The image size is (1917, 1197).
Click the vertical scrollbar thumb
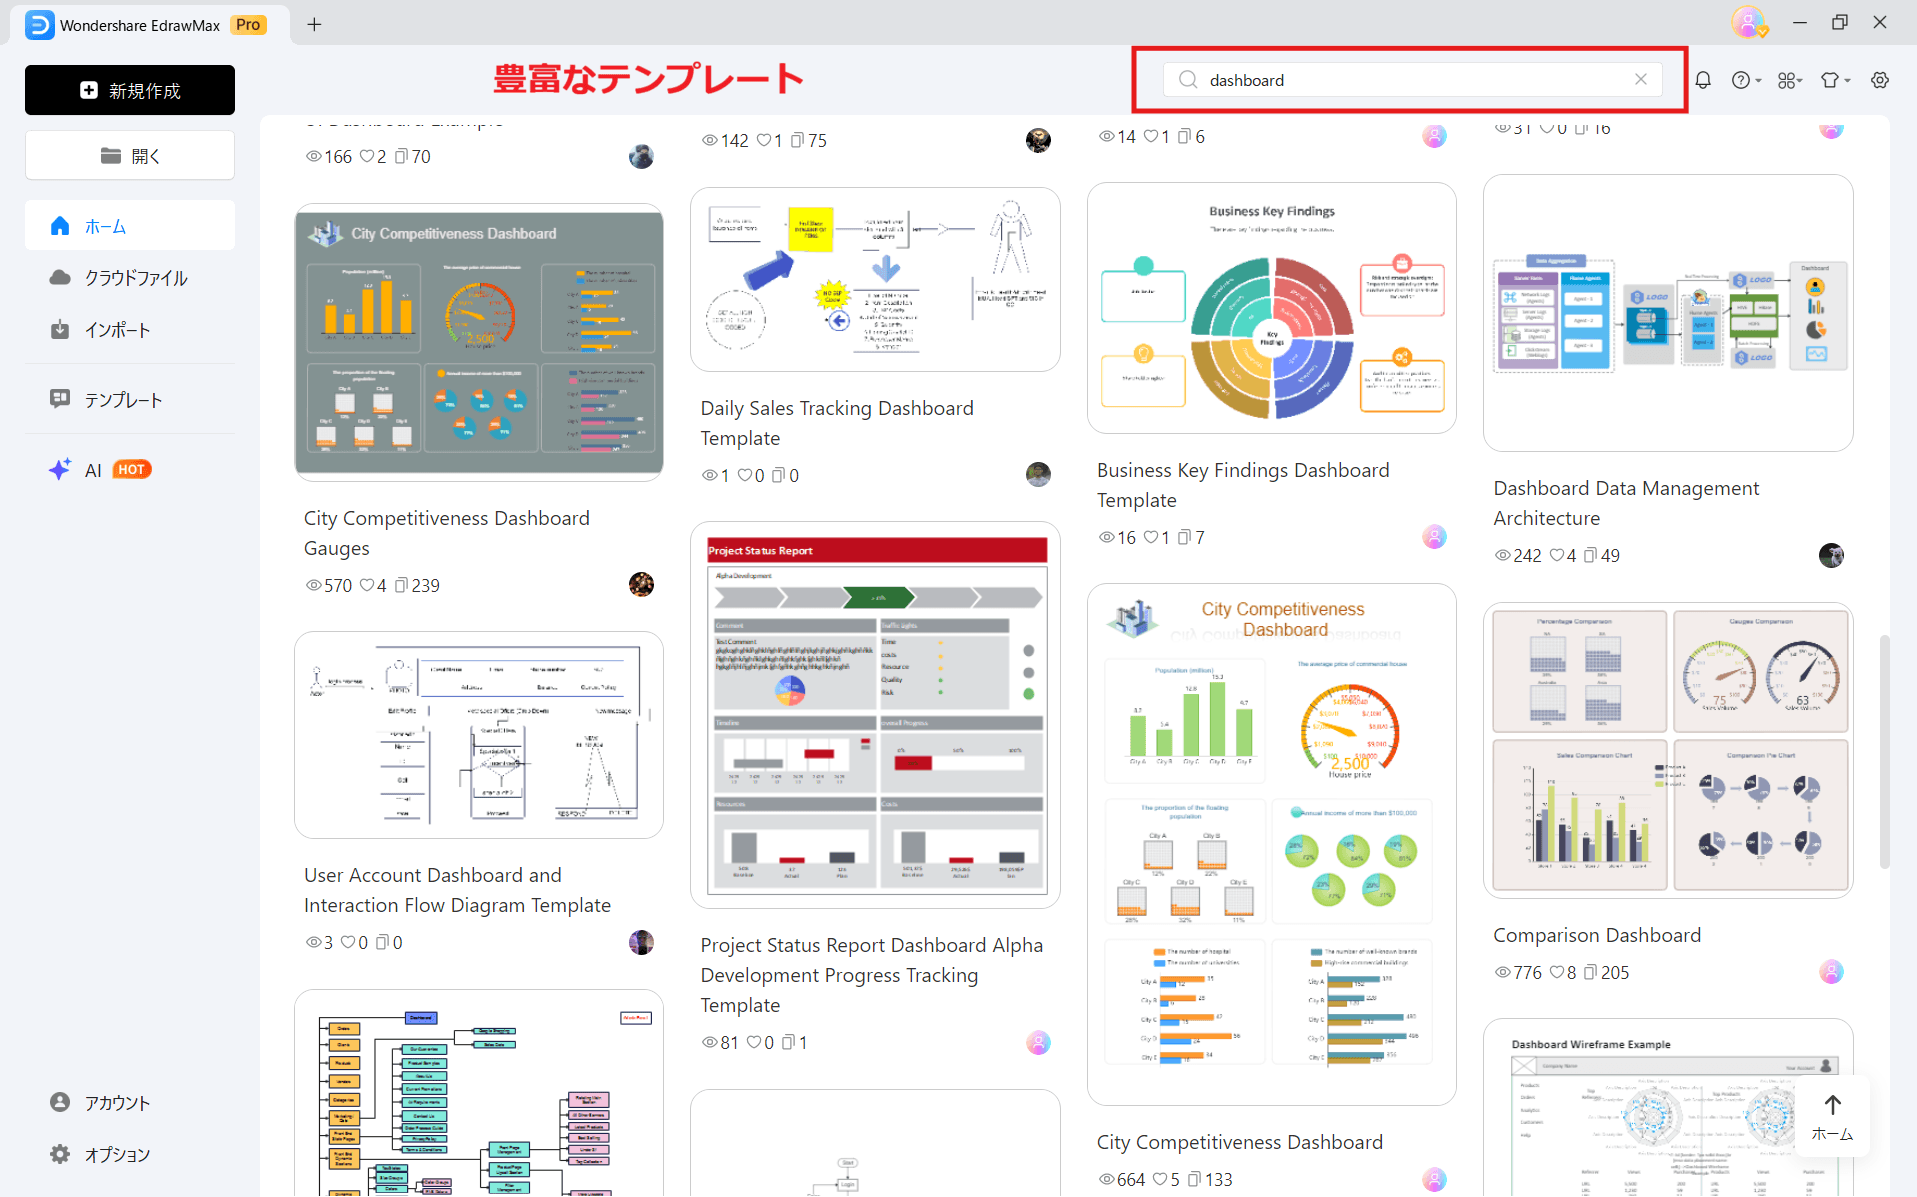coord(1885,750)
